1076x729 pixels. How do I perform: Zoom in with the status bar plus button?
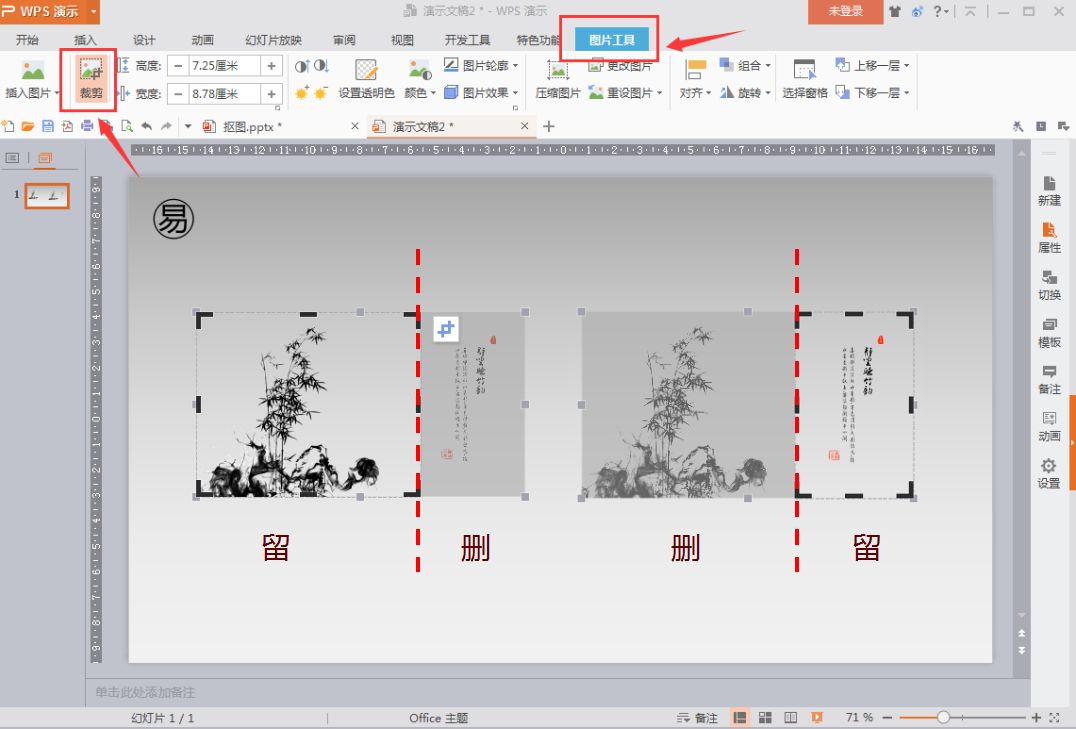1036,717
